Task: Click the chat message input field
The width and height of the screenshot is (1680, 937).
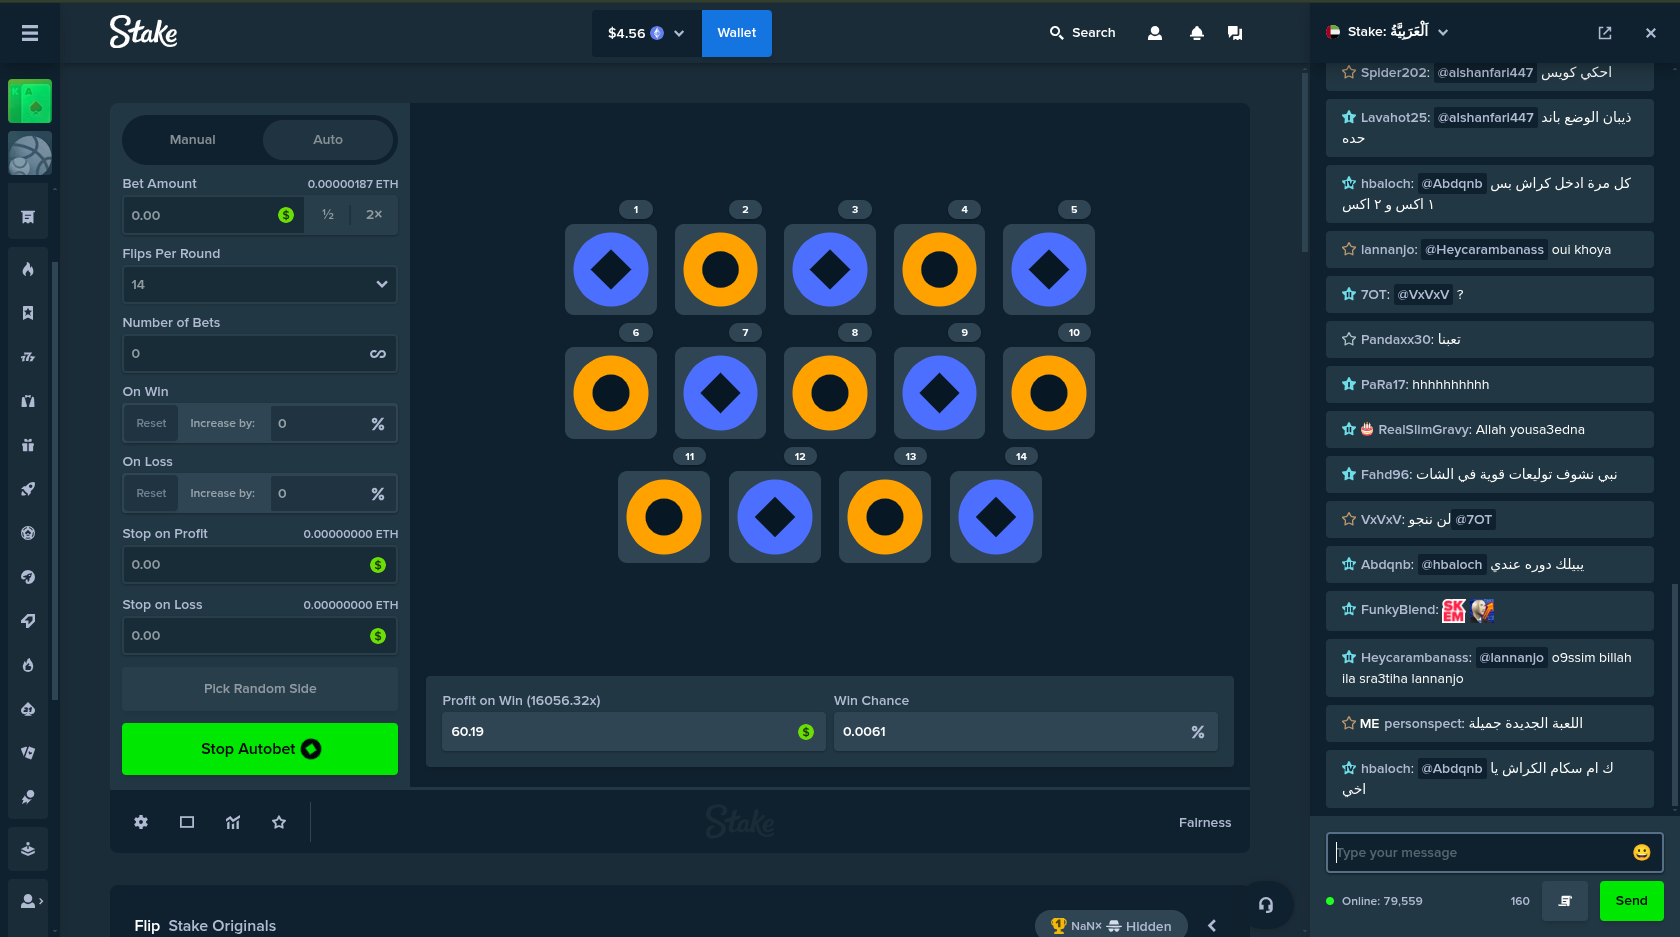Action: tap(1480, 852)
